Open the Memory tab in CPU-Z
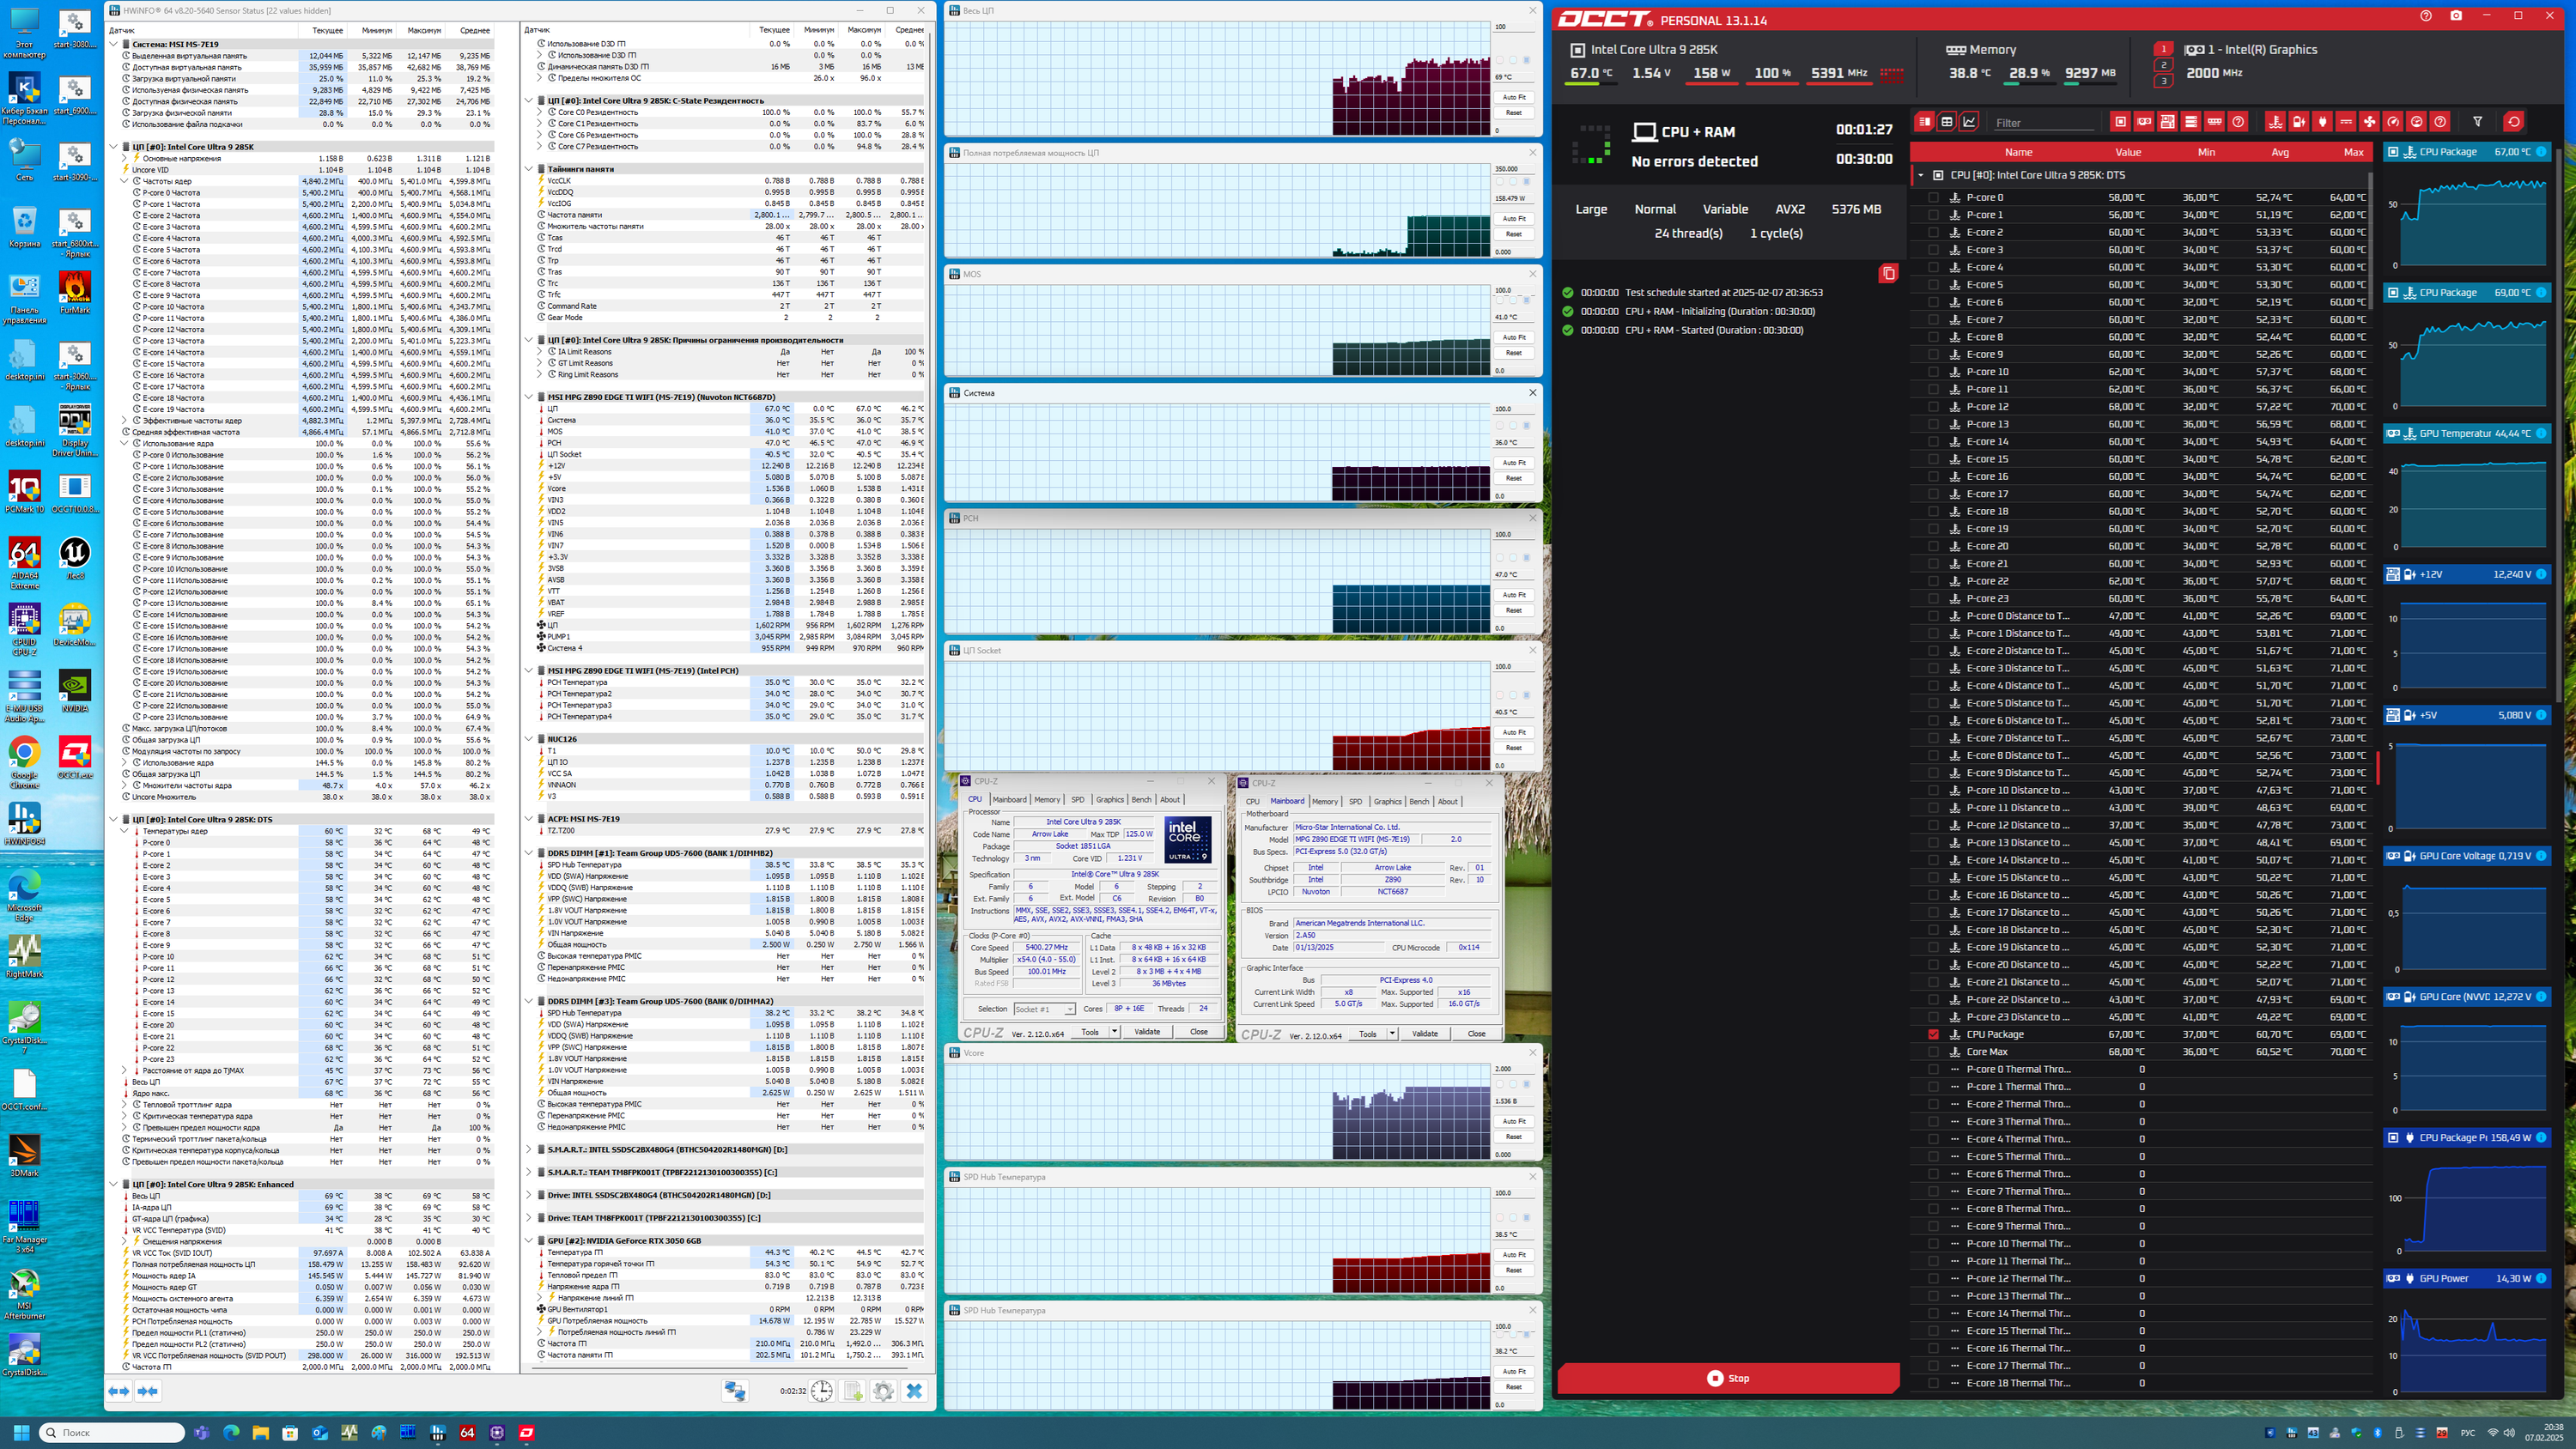 point(1047,800)
